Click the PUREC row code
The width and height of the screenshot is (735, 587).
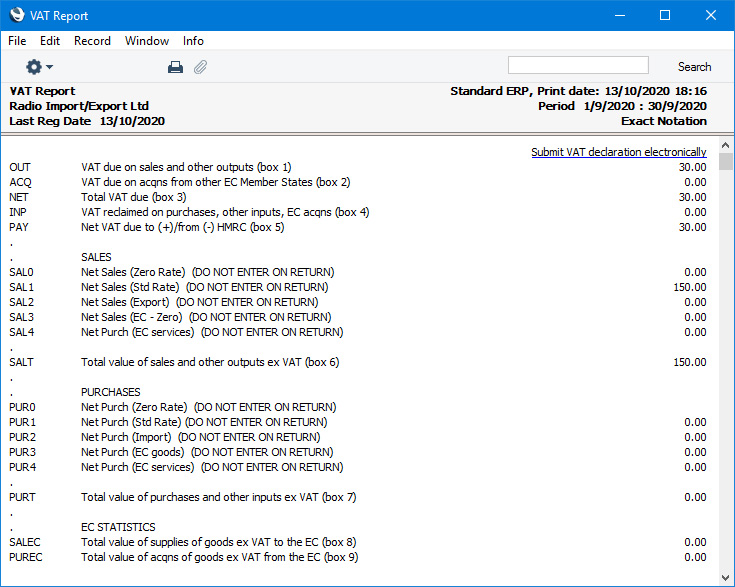(26, 557)
